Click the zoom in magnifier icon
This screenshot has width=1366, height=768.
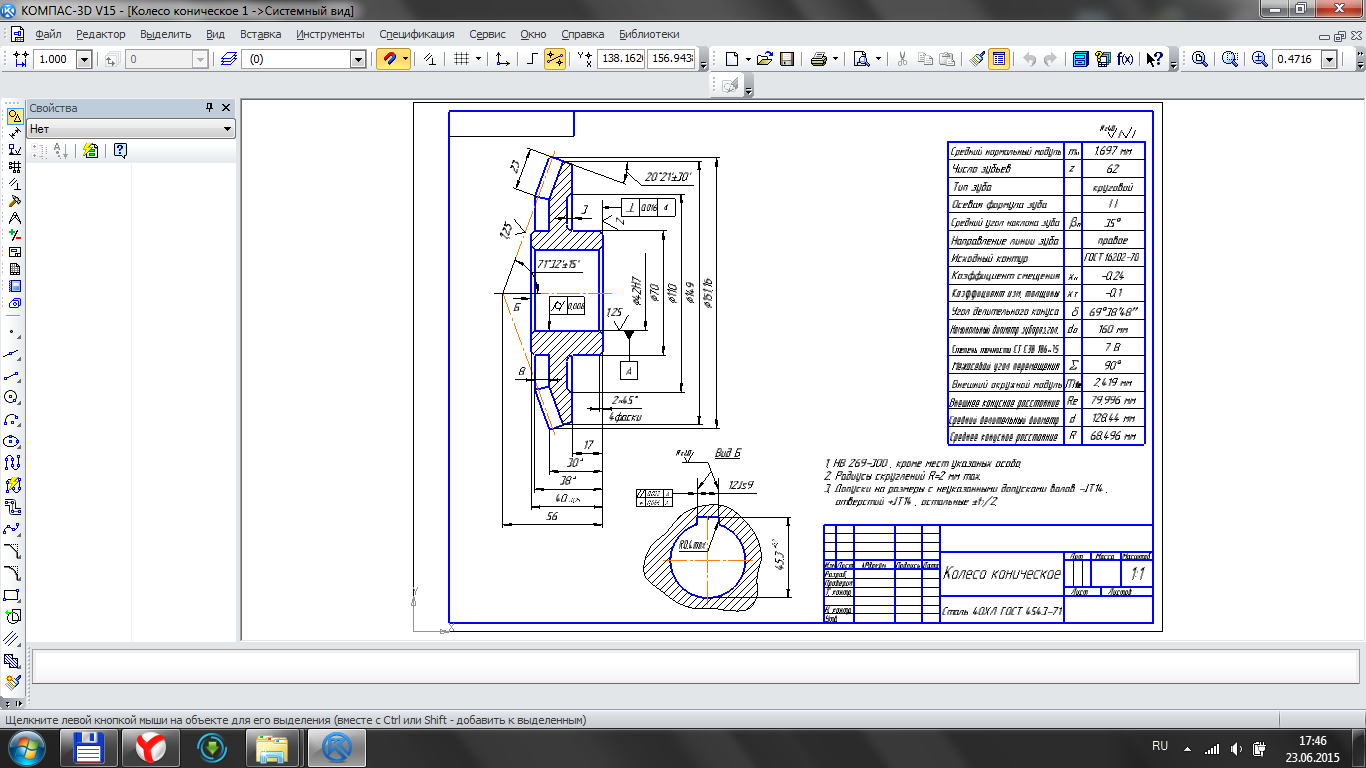[1260, 59]
